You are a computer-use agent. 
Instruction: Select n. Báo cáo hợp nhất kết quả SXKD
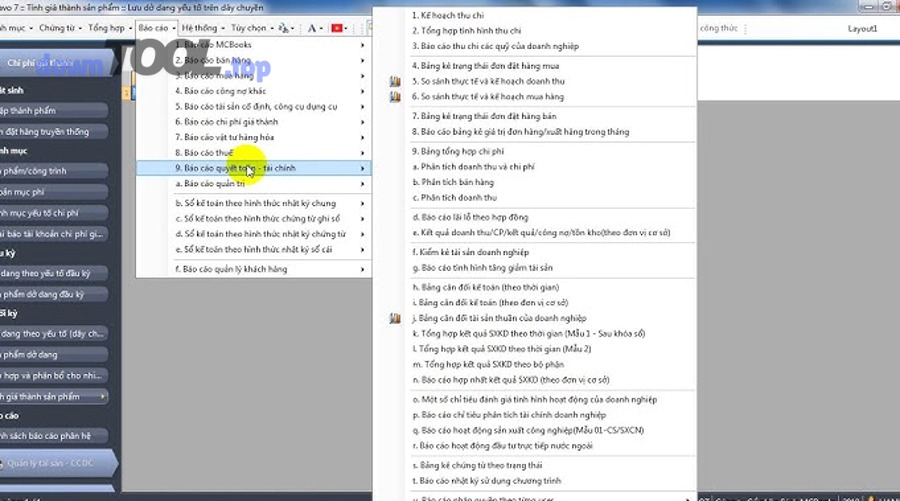click(535, 380)
